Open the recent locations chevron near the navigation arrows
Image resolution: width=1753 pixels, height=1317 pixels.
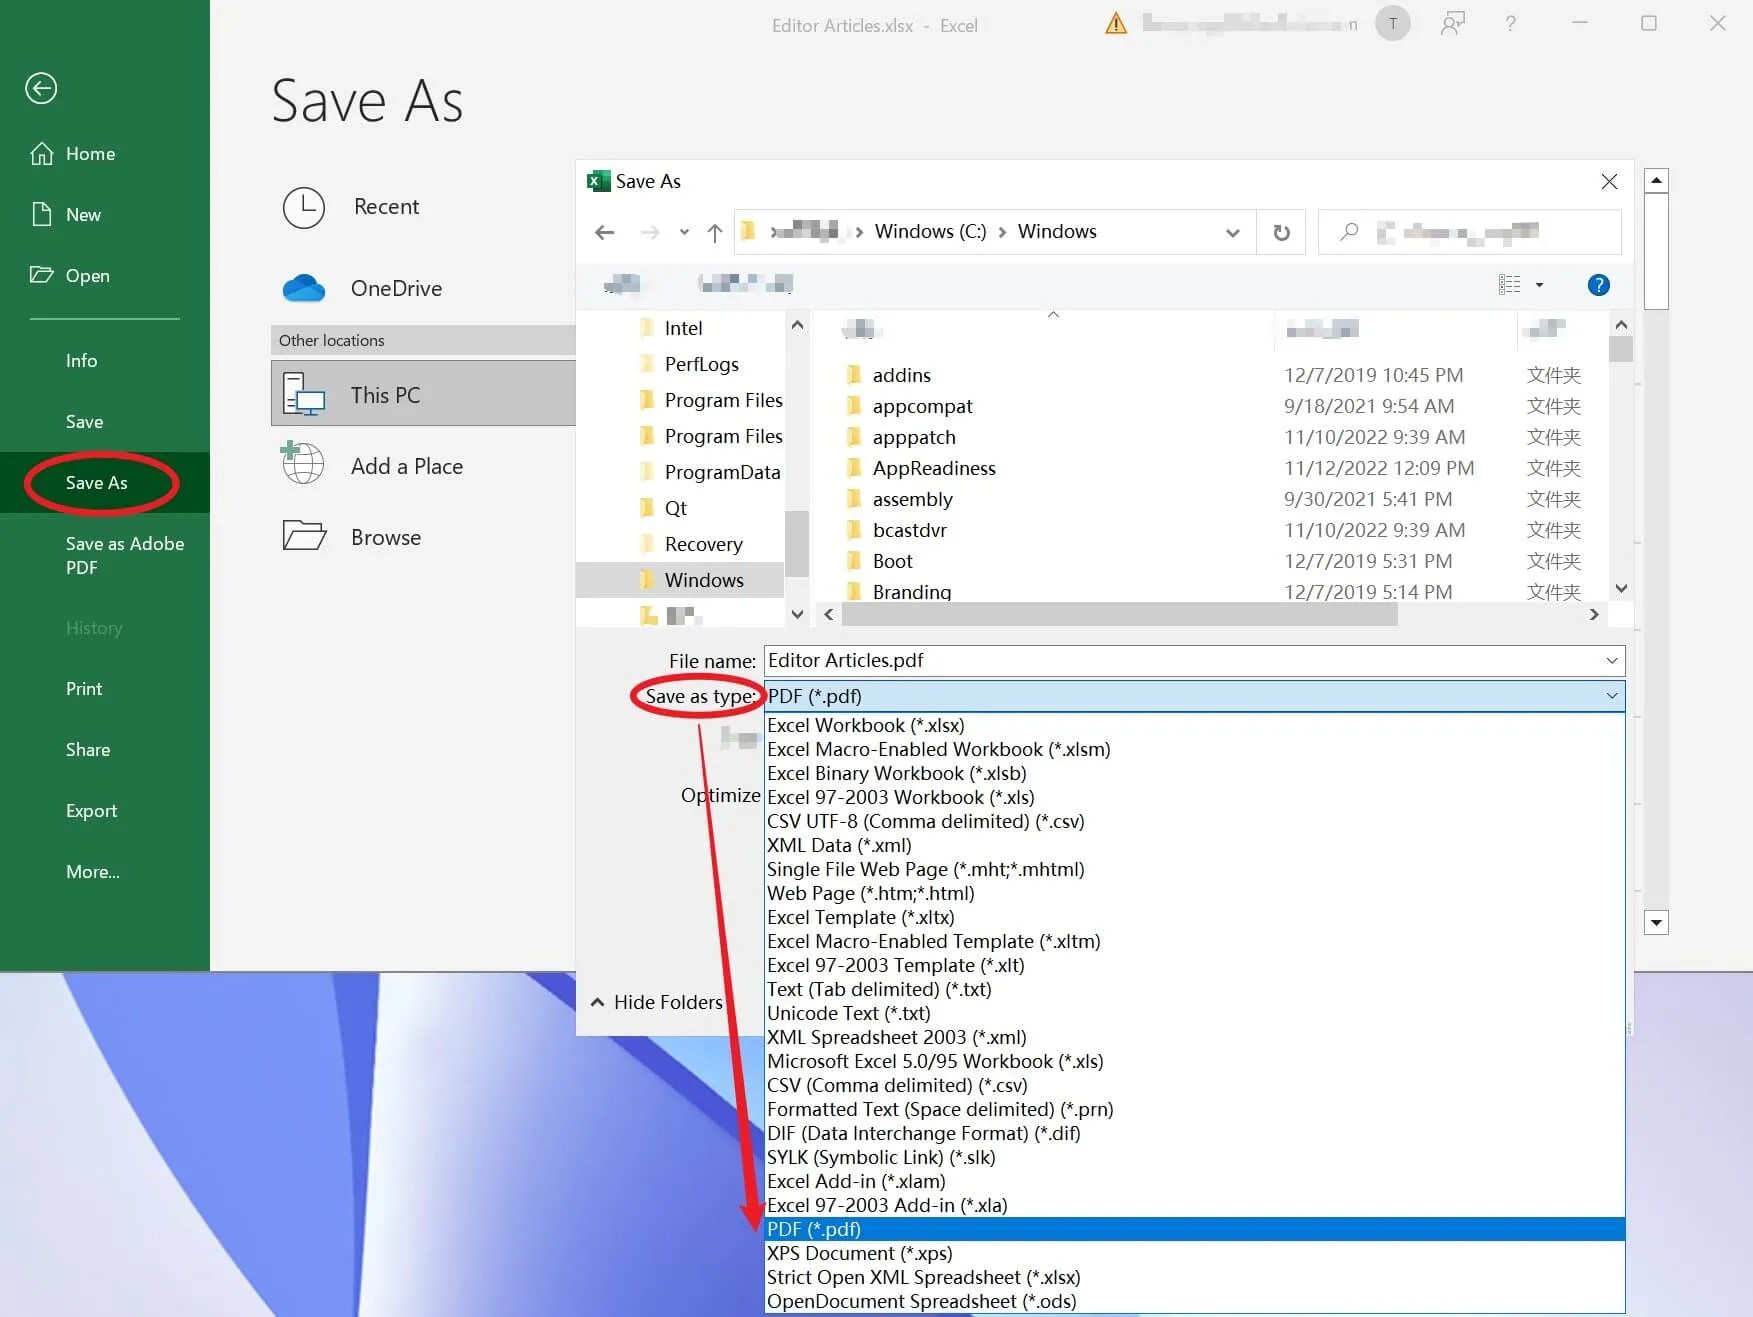[x=684, y=232]
